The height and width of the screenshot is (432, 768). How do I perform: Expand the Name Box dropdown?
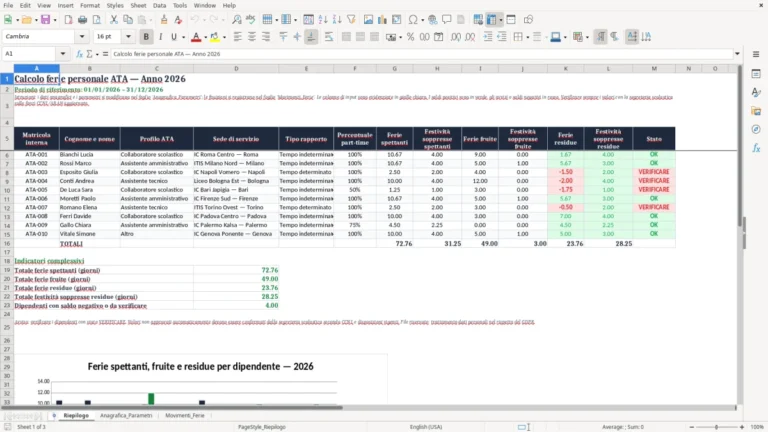coord(63,54)
